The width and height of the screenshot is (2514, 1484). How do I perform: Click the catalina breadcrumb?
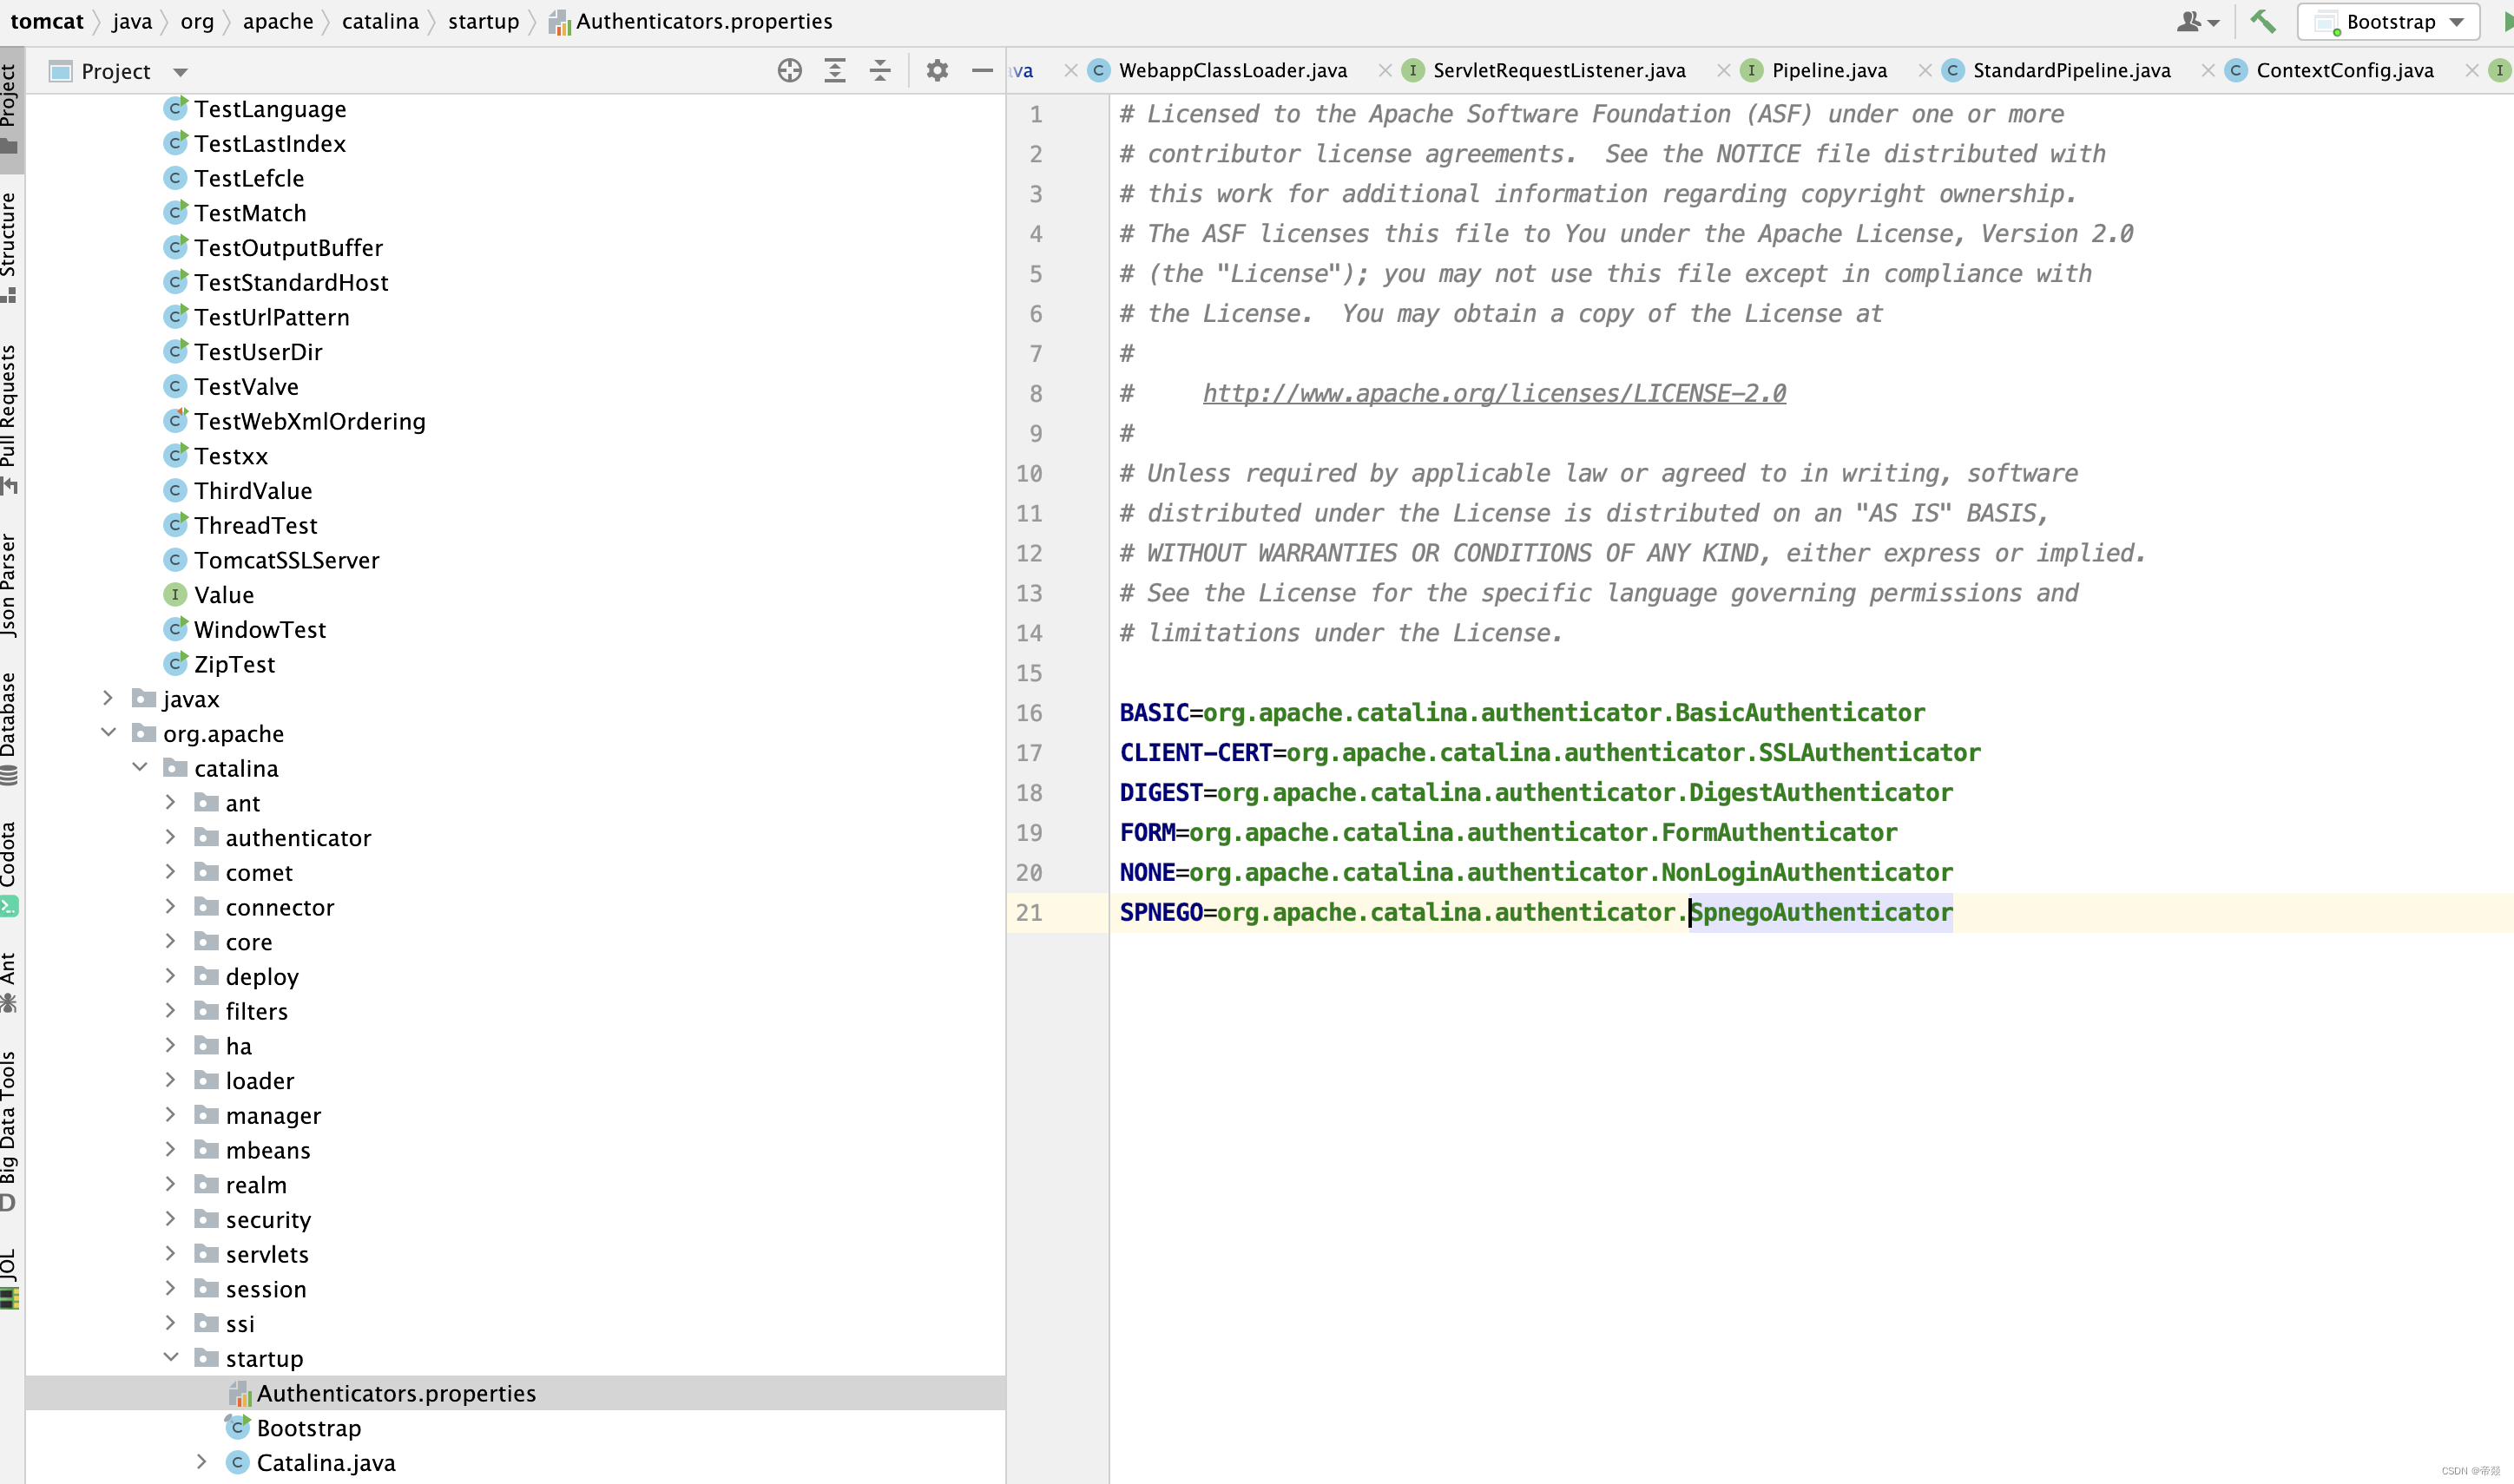tap(380, 21)
